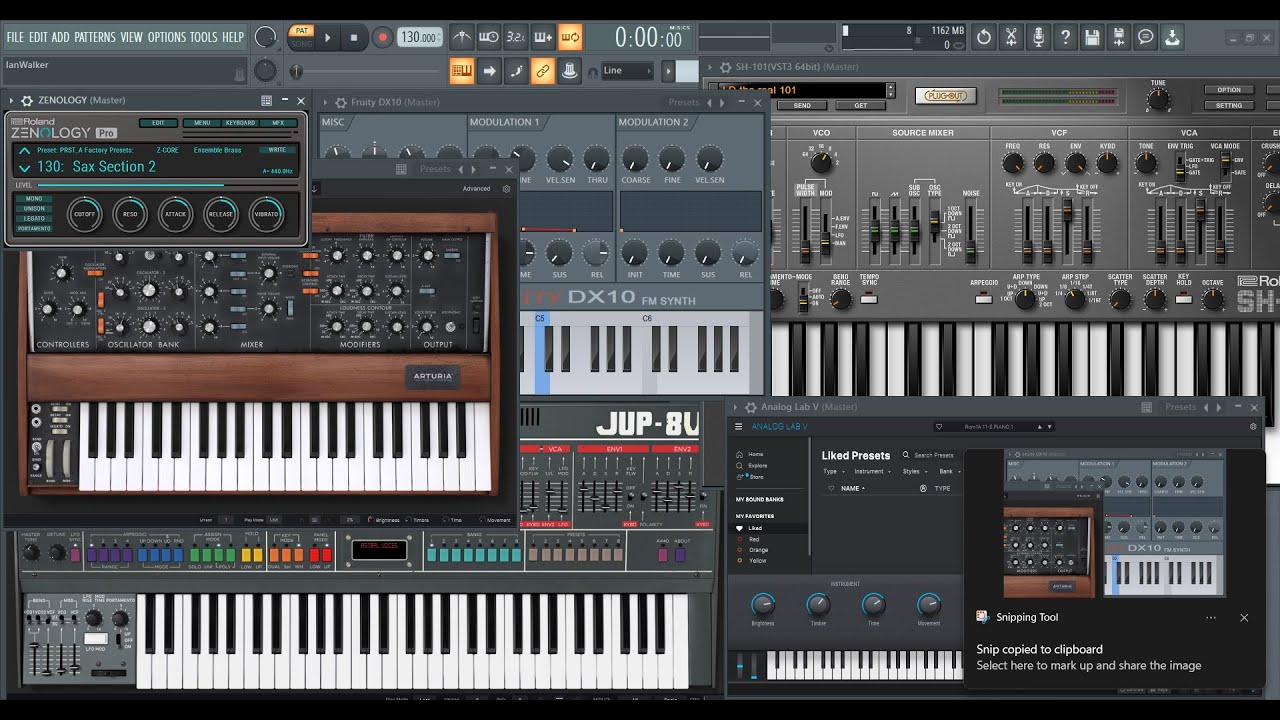Viewport: 1280px width, 720px height.
Task: Click the save project floppy icon
Action: tap(1092, 38)
